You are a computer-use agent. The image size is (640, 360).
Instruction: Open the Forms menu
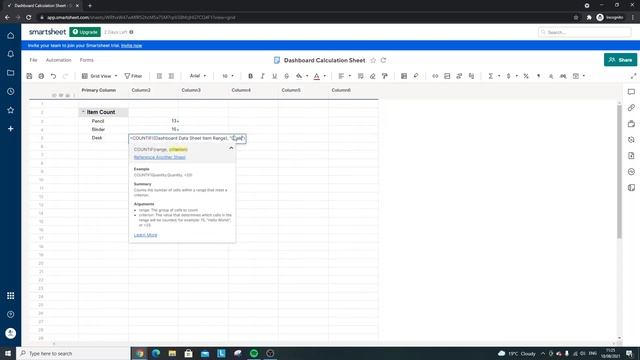point(87,60)
